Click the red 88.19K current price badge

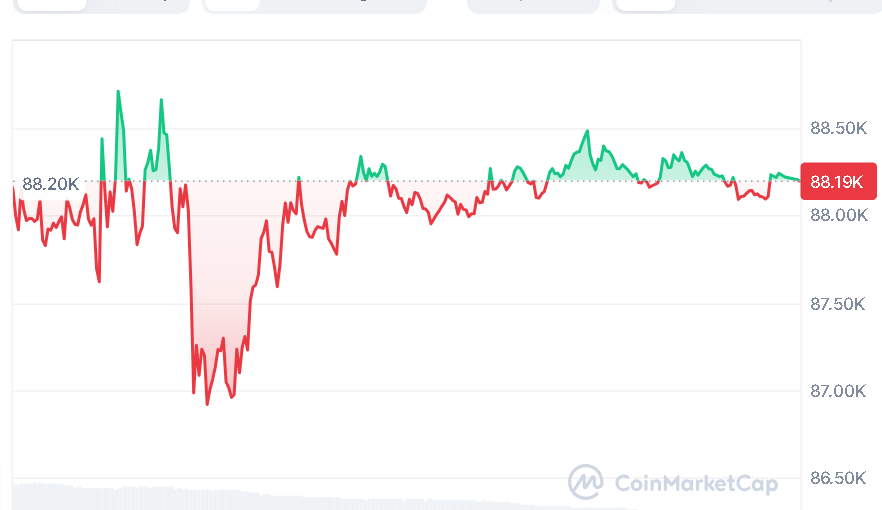(839, 182)
